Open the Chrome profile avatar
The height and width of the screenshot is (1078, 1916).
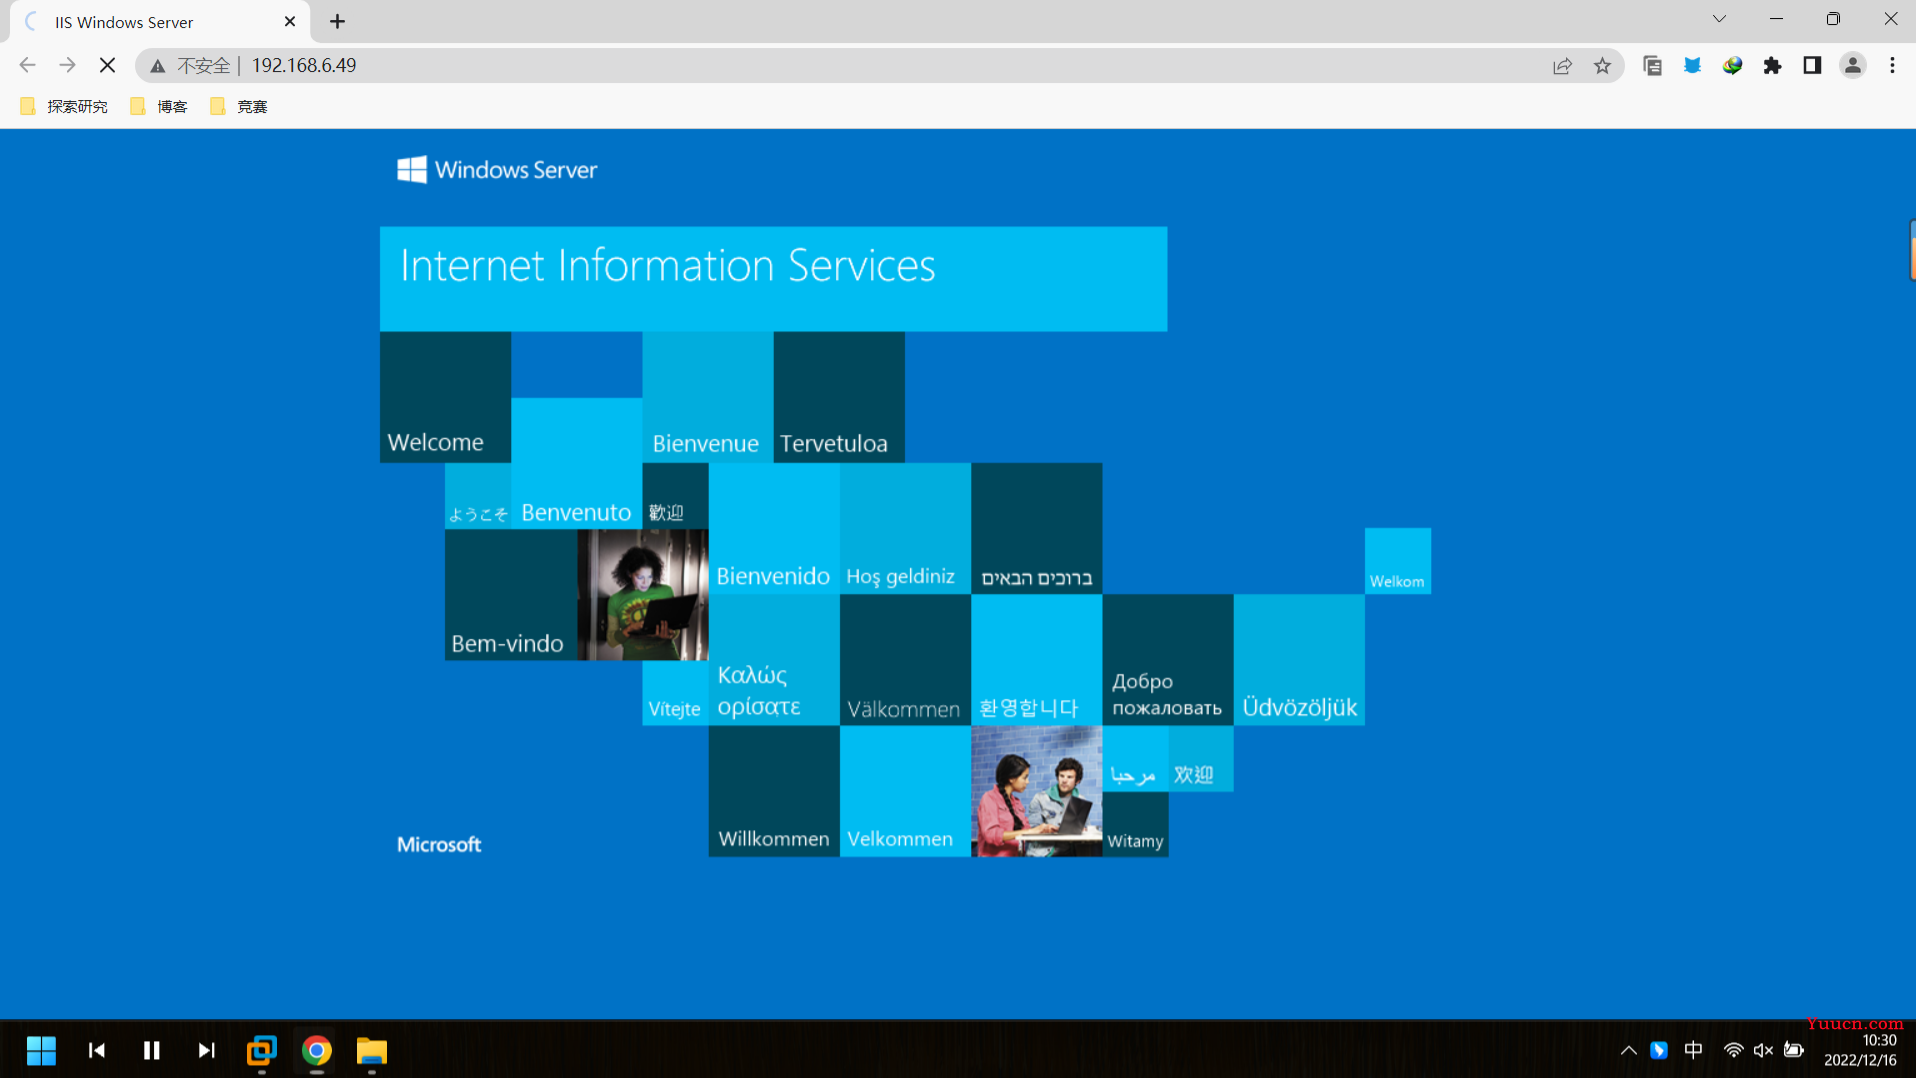pos(1852,66)
